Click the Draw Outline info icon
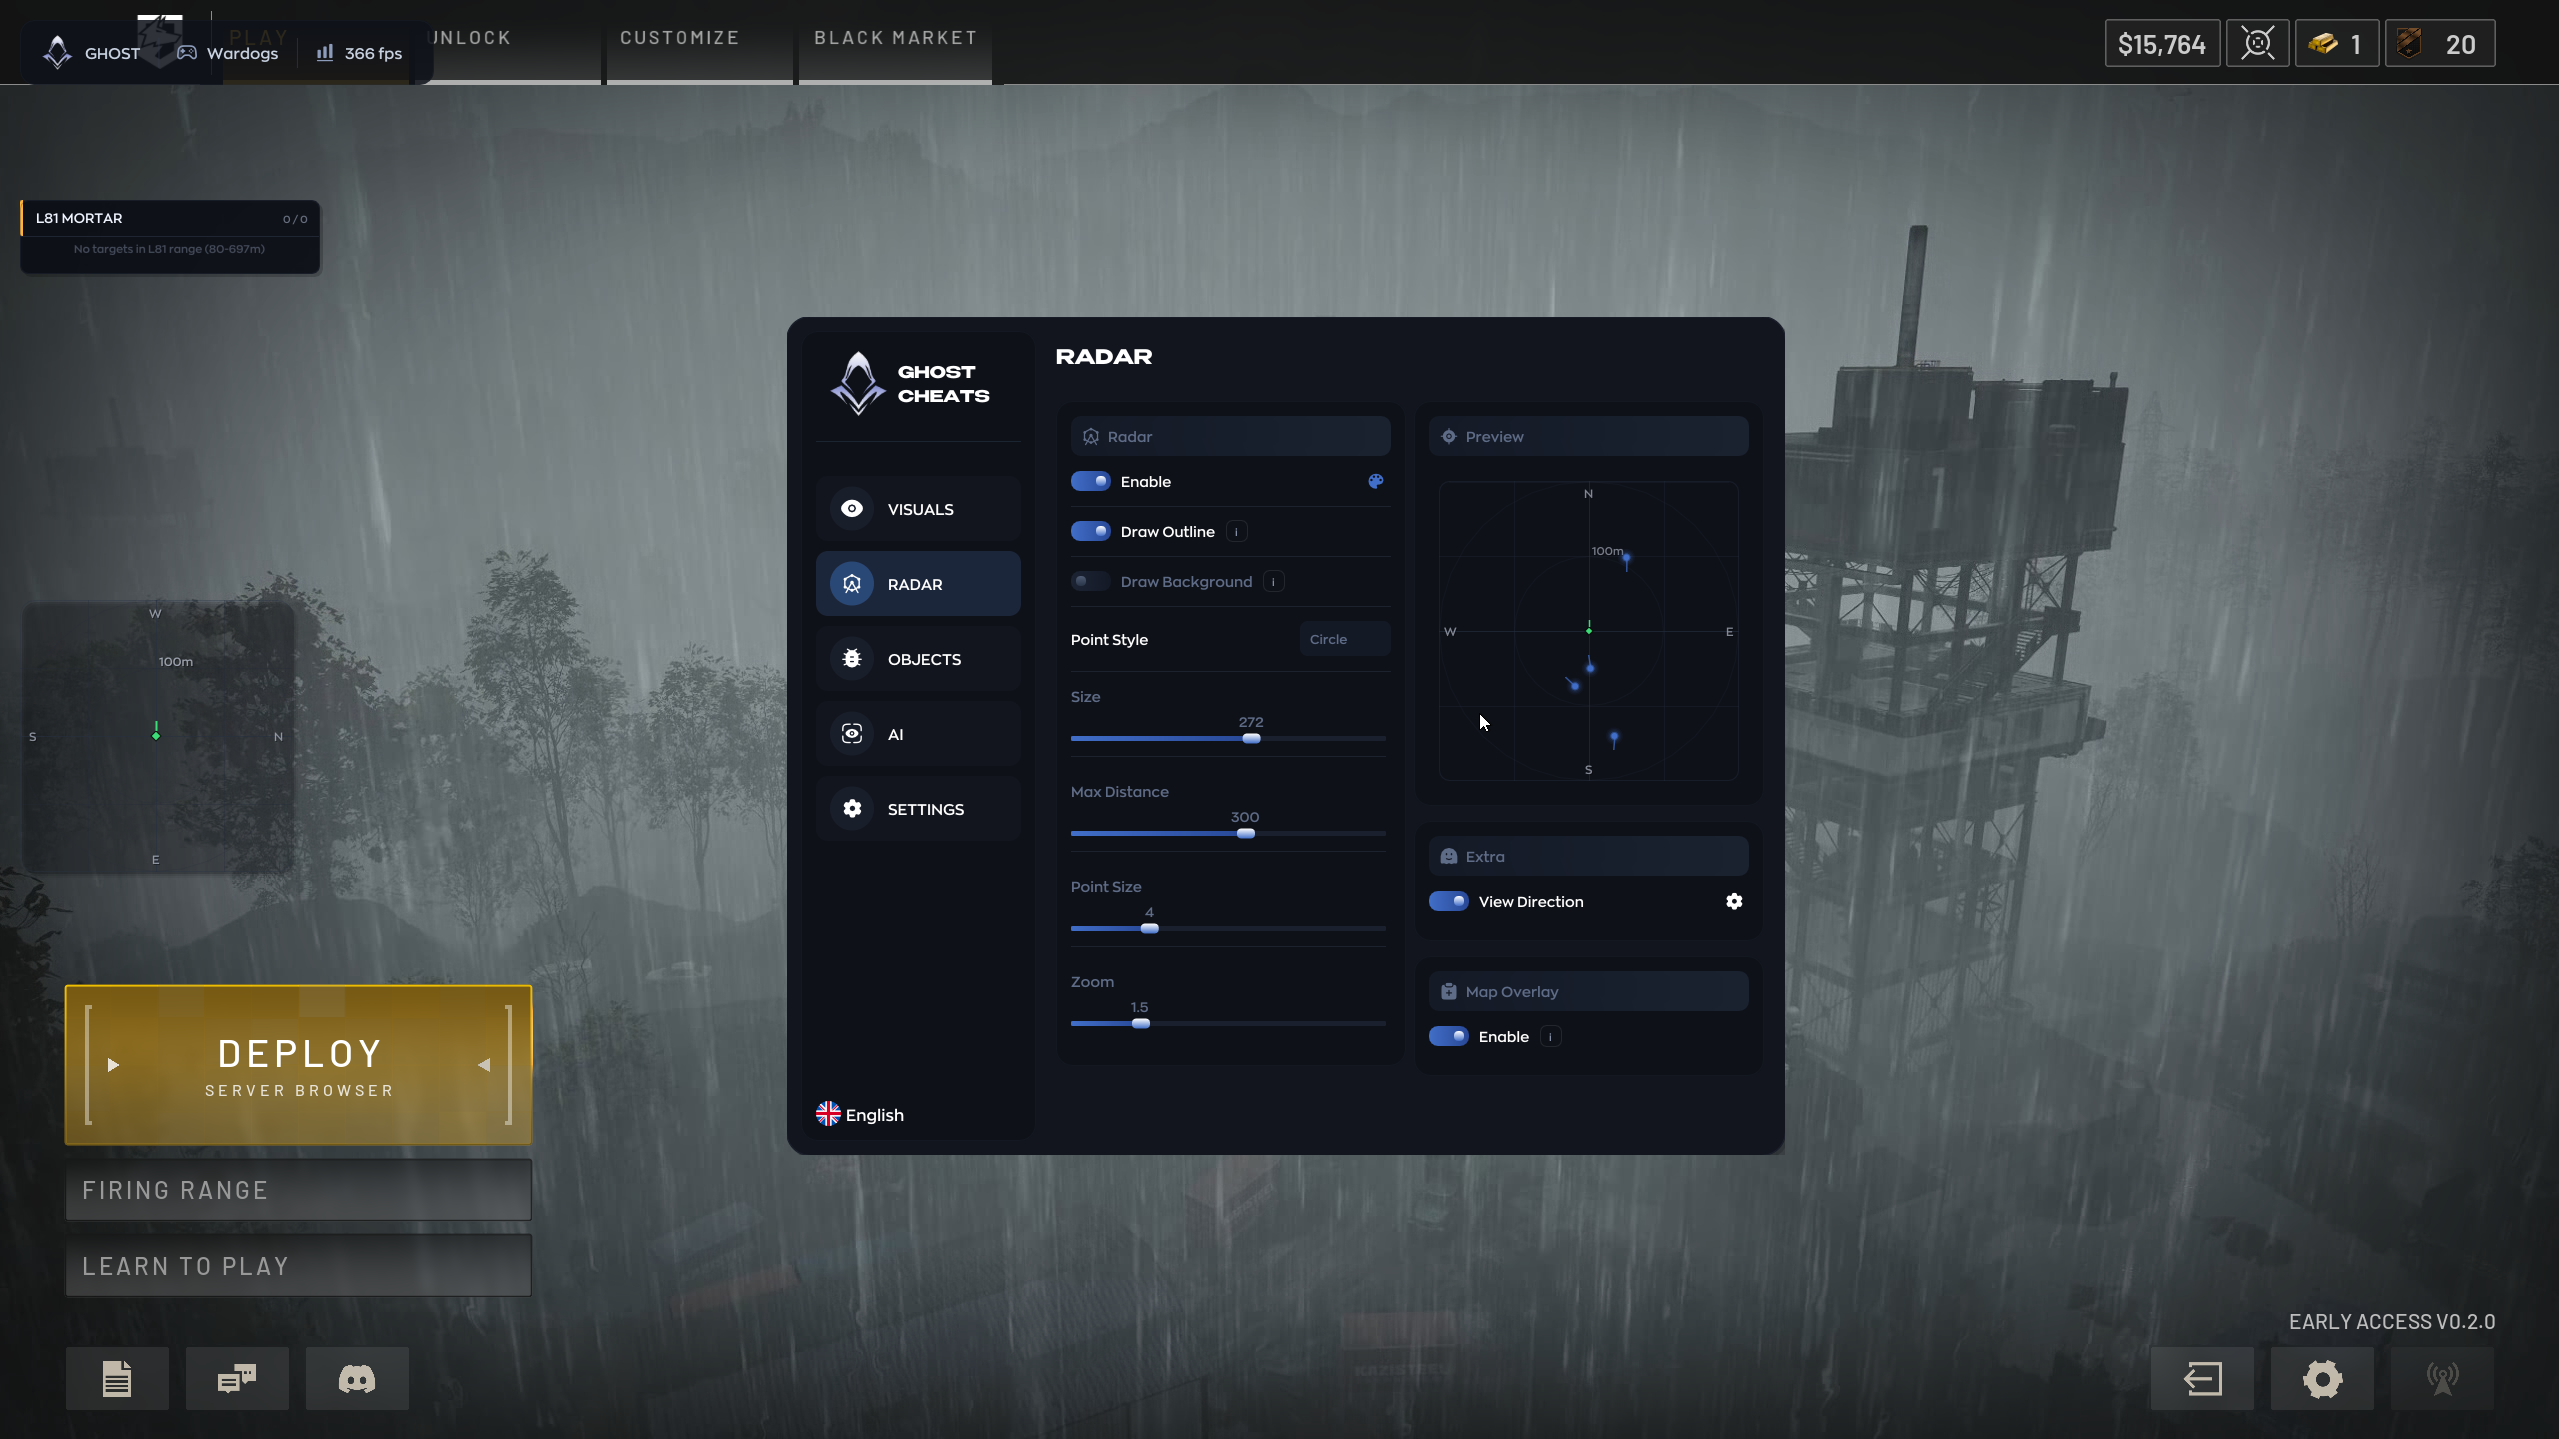The width and height of the screenshot is (2559, 1439). click(x=1237, y=532)
